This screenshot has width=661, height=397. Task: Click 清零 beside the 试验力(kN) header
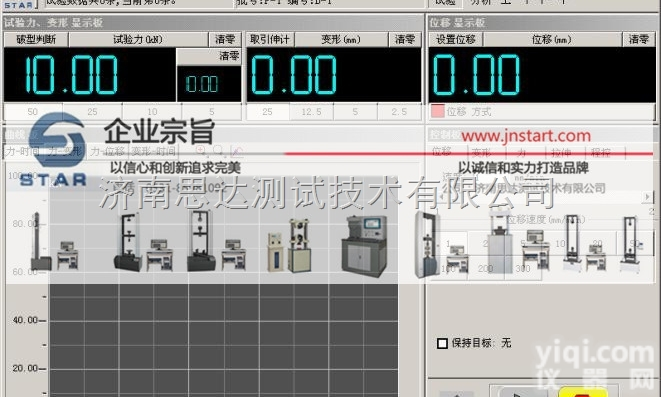pos(225,40)
